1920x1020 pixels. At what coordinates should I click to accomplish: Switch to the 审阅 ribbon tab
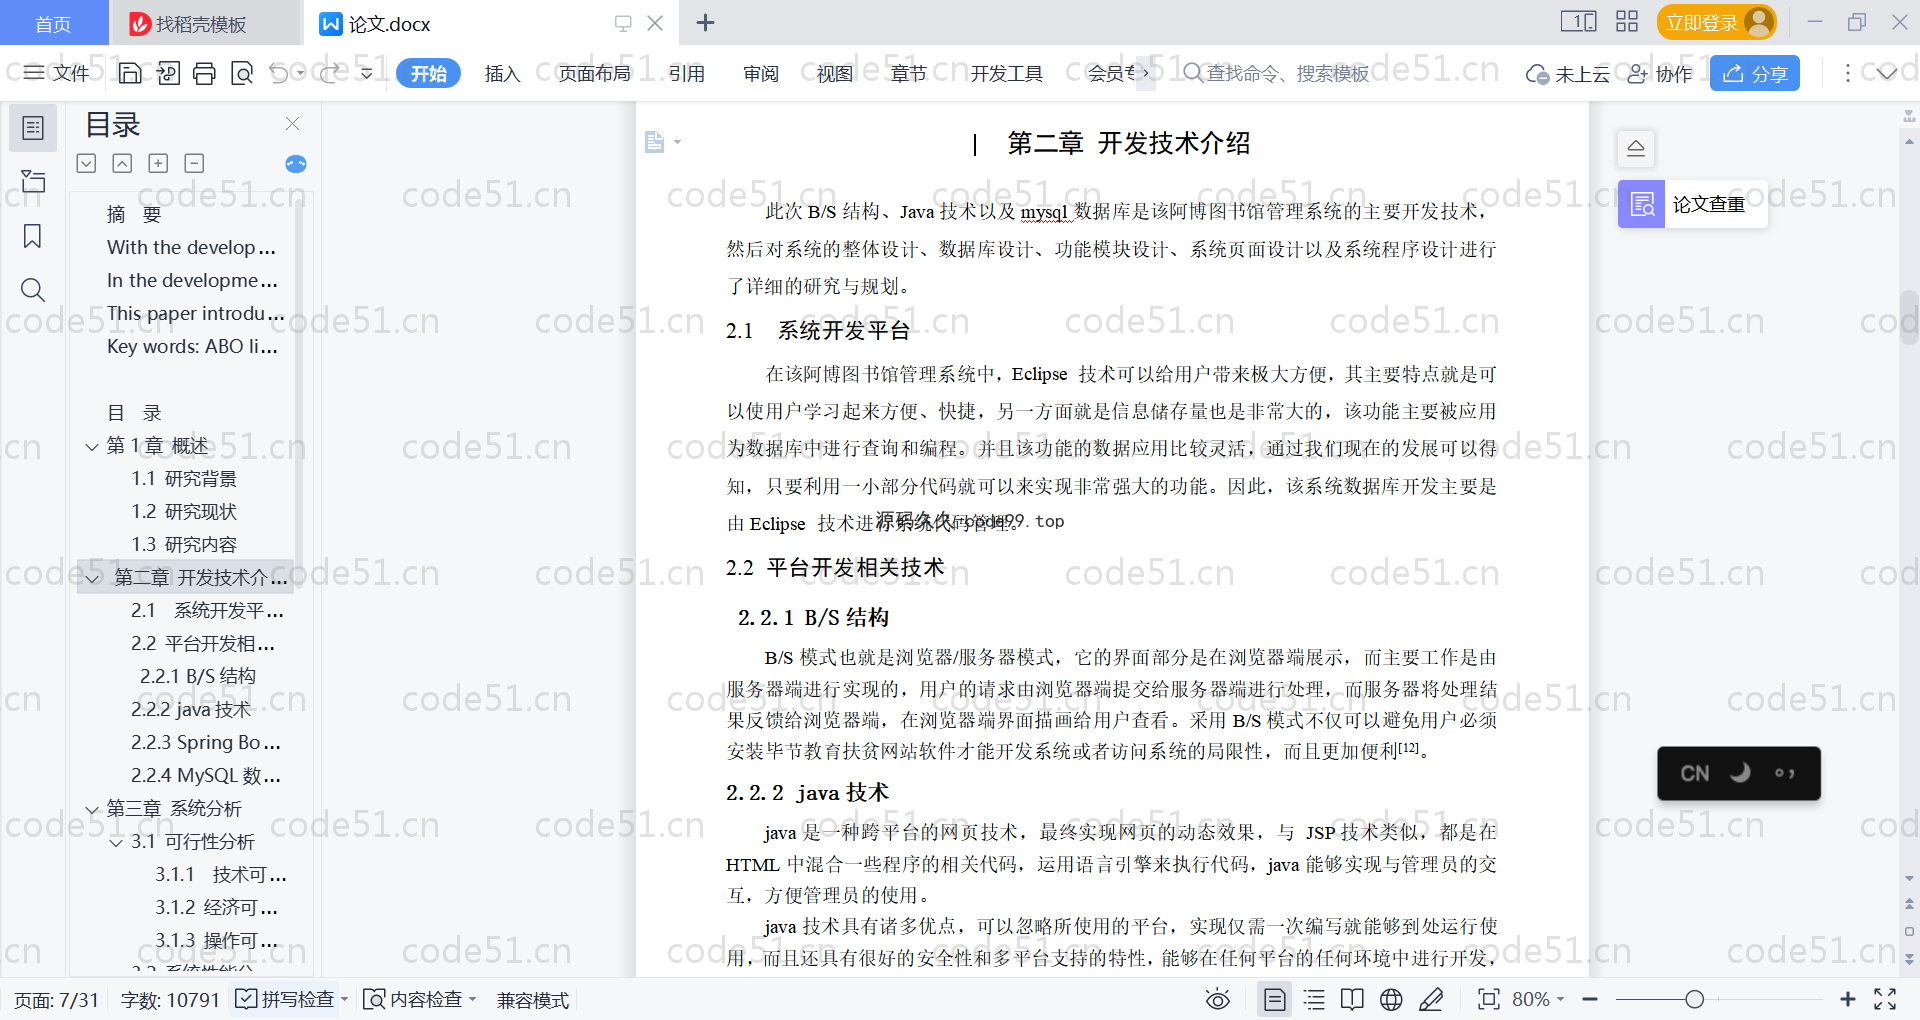pyautogui.click(x=761, y=73)
